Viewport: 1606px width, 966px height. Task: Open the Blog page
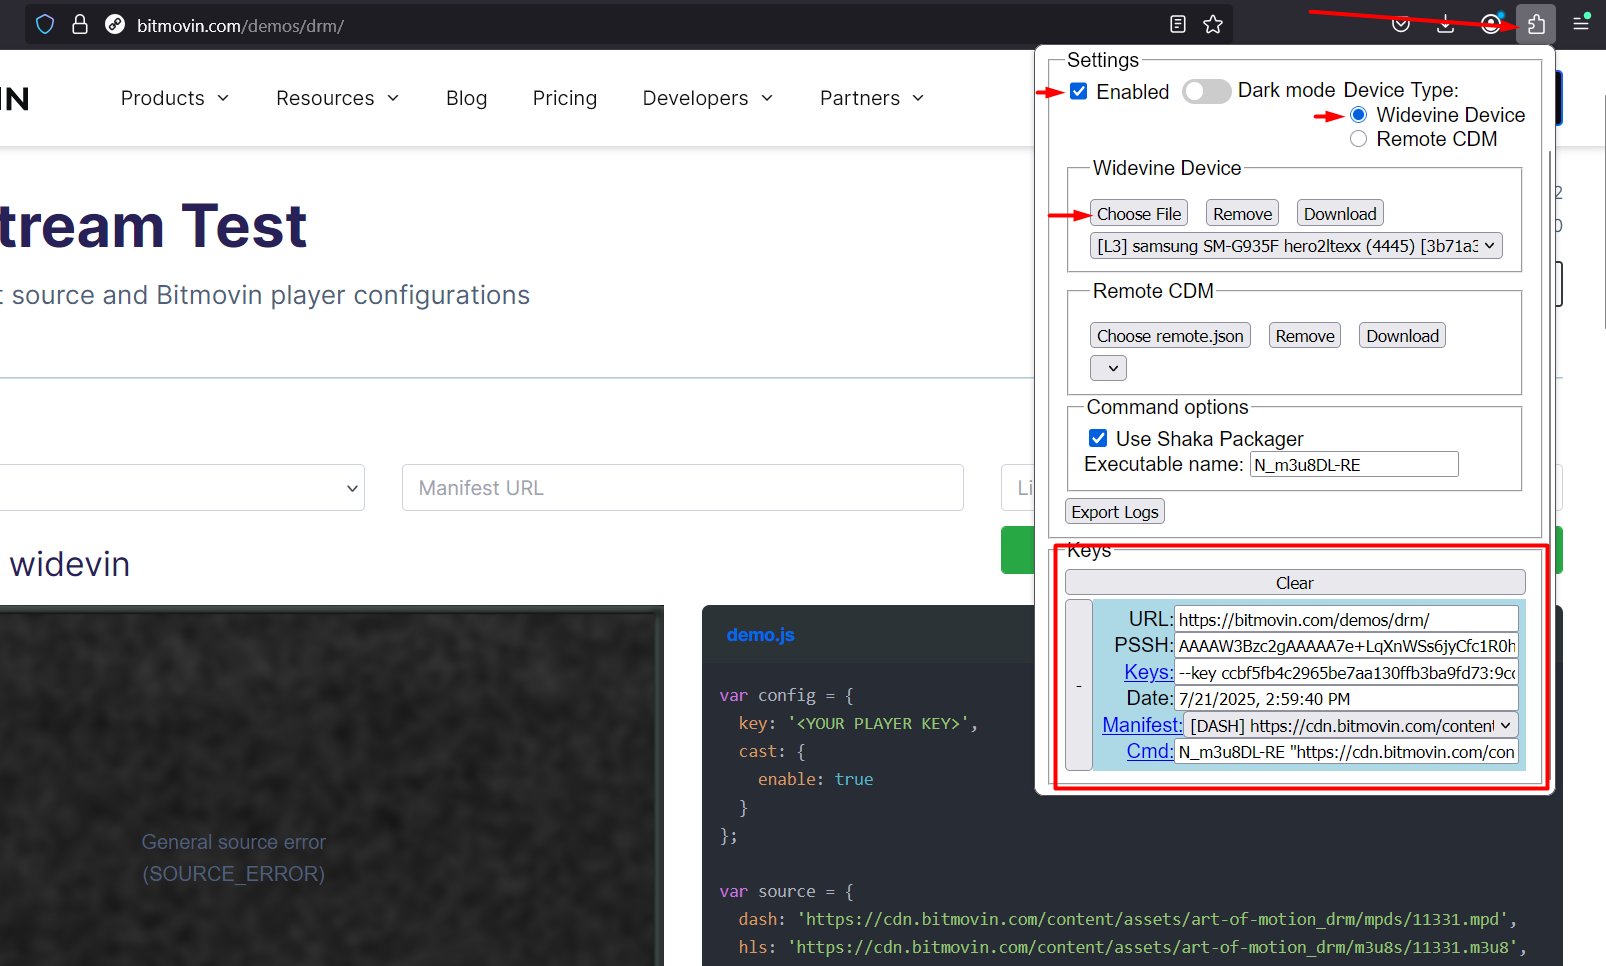tap(466, 98)
